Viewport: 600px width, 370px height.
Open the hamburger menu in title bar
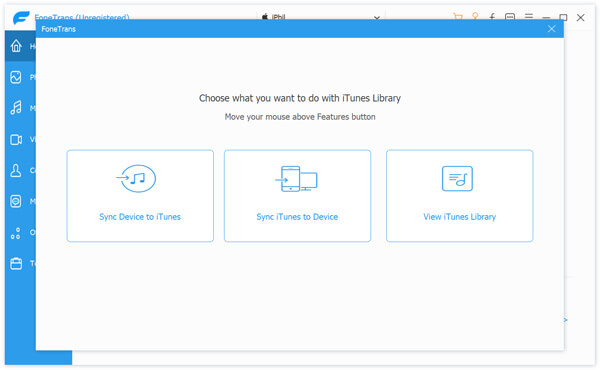click(x=529, y=16)
